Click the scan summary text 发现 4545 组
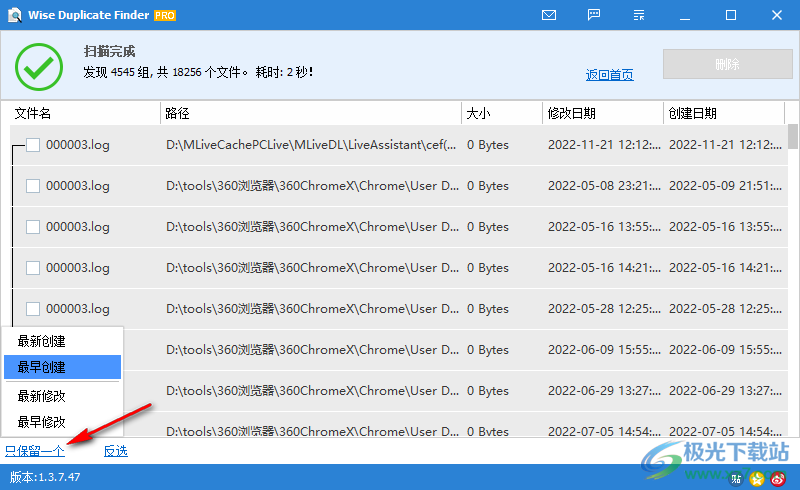This screenshot has height=490, width=800. (198, 72)
